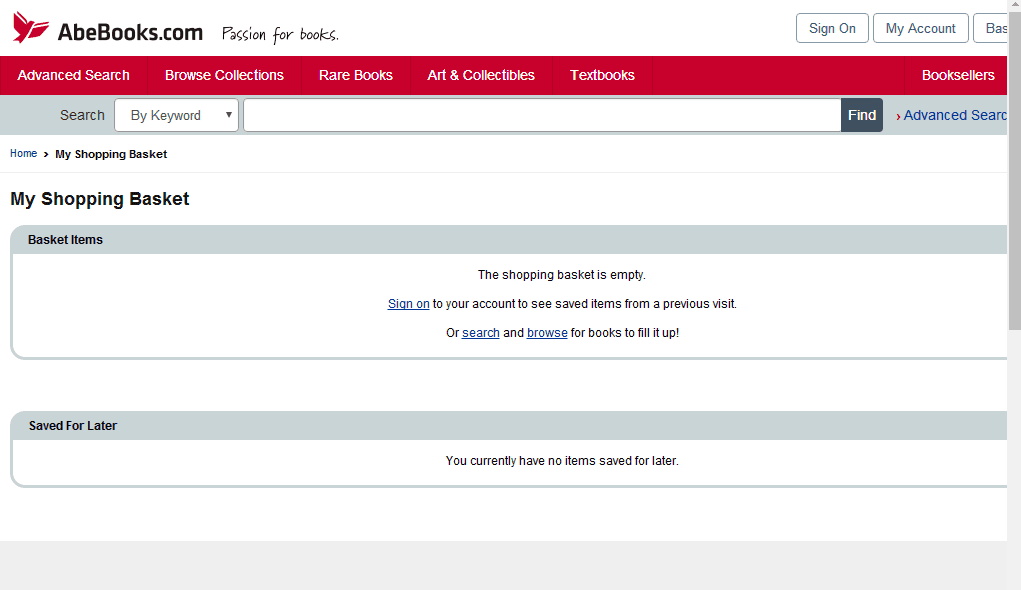Select the Rare Books navigation tab
Screen dimensions: 1021x590
(x=356, y=75)
